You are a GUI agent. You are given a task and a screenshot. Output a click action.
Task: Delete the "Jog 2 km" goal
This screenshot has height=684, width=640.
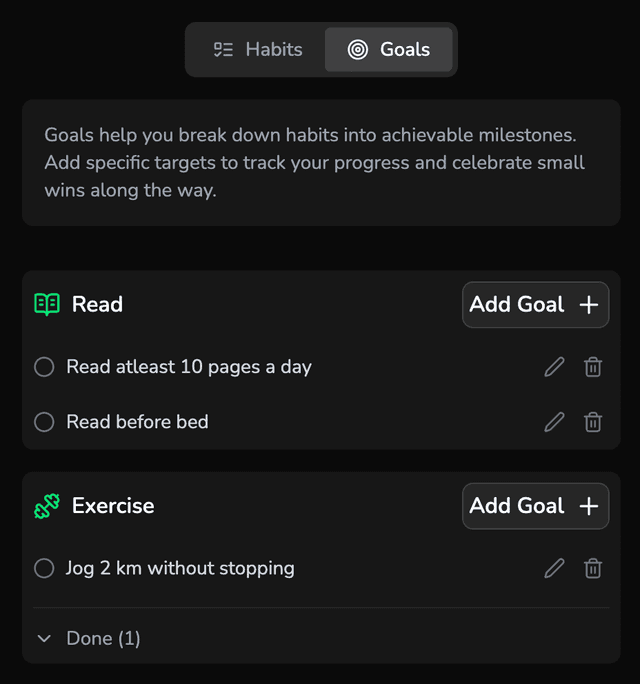[x=593, y=568]
